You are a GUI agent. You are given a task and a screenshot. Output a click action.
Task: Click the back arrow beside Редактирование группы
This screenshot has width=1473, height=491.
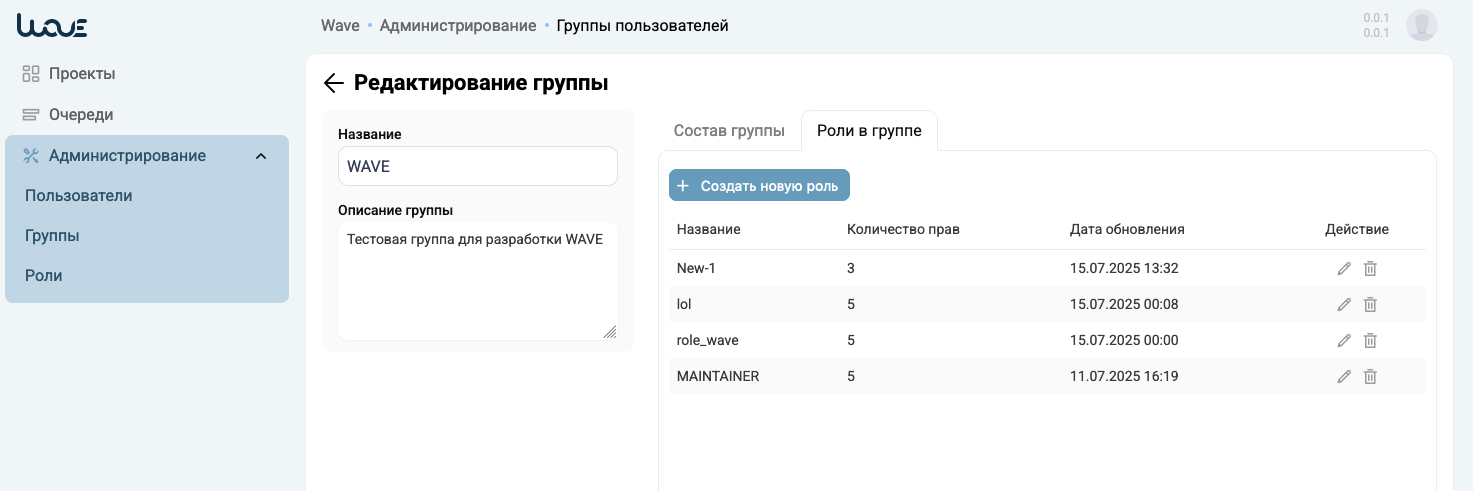pyautogui.click(x=334, y=83)
